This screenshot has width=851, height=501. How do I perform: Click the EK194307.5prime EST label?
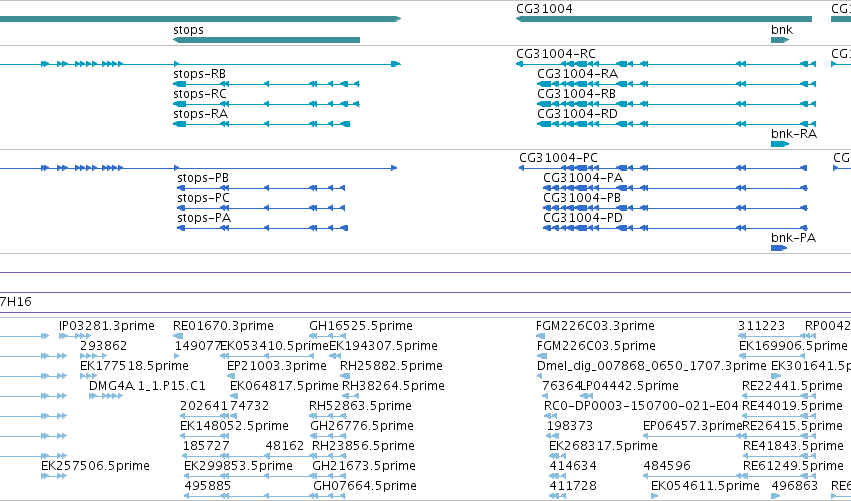coord(383,346)
